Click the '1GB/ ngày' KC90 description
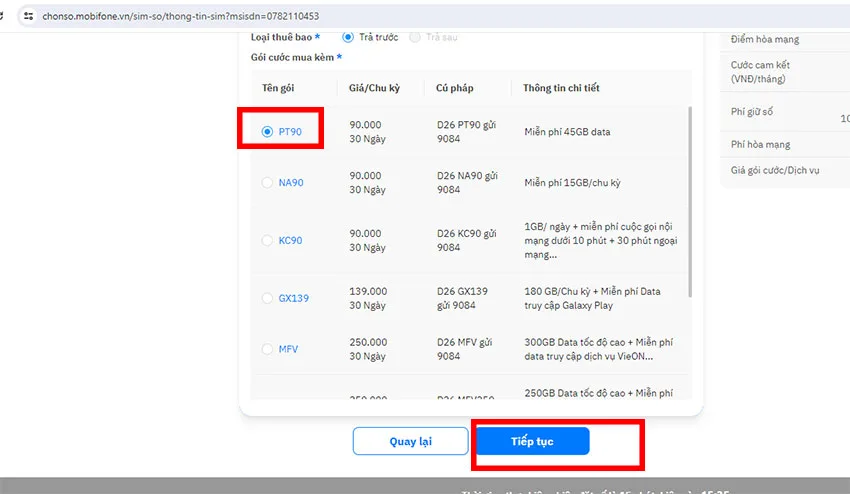 [601, 240]
